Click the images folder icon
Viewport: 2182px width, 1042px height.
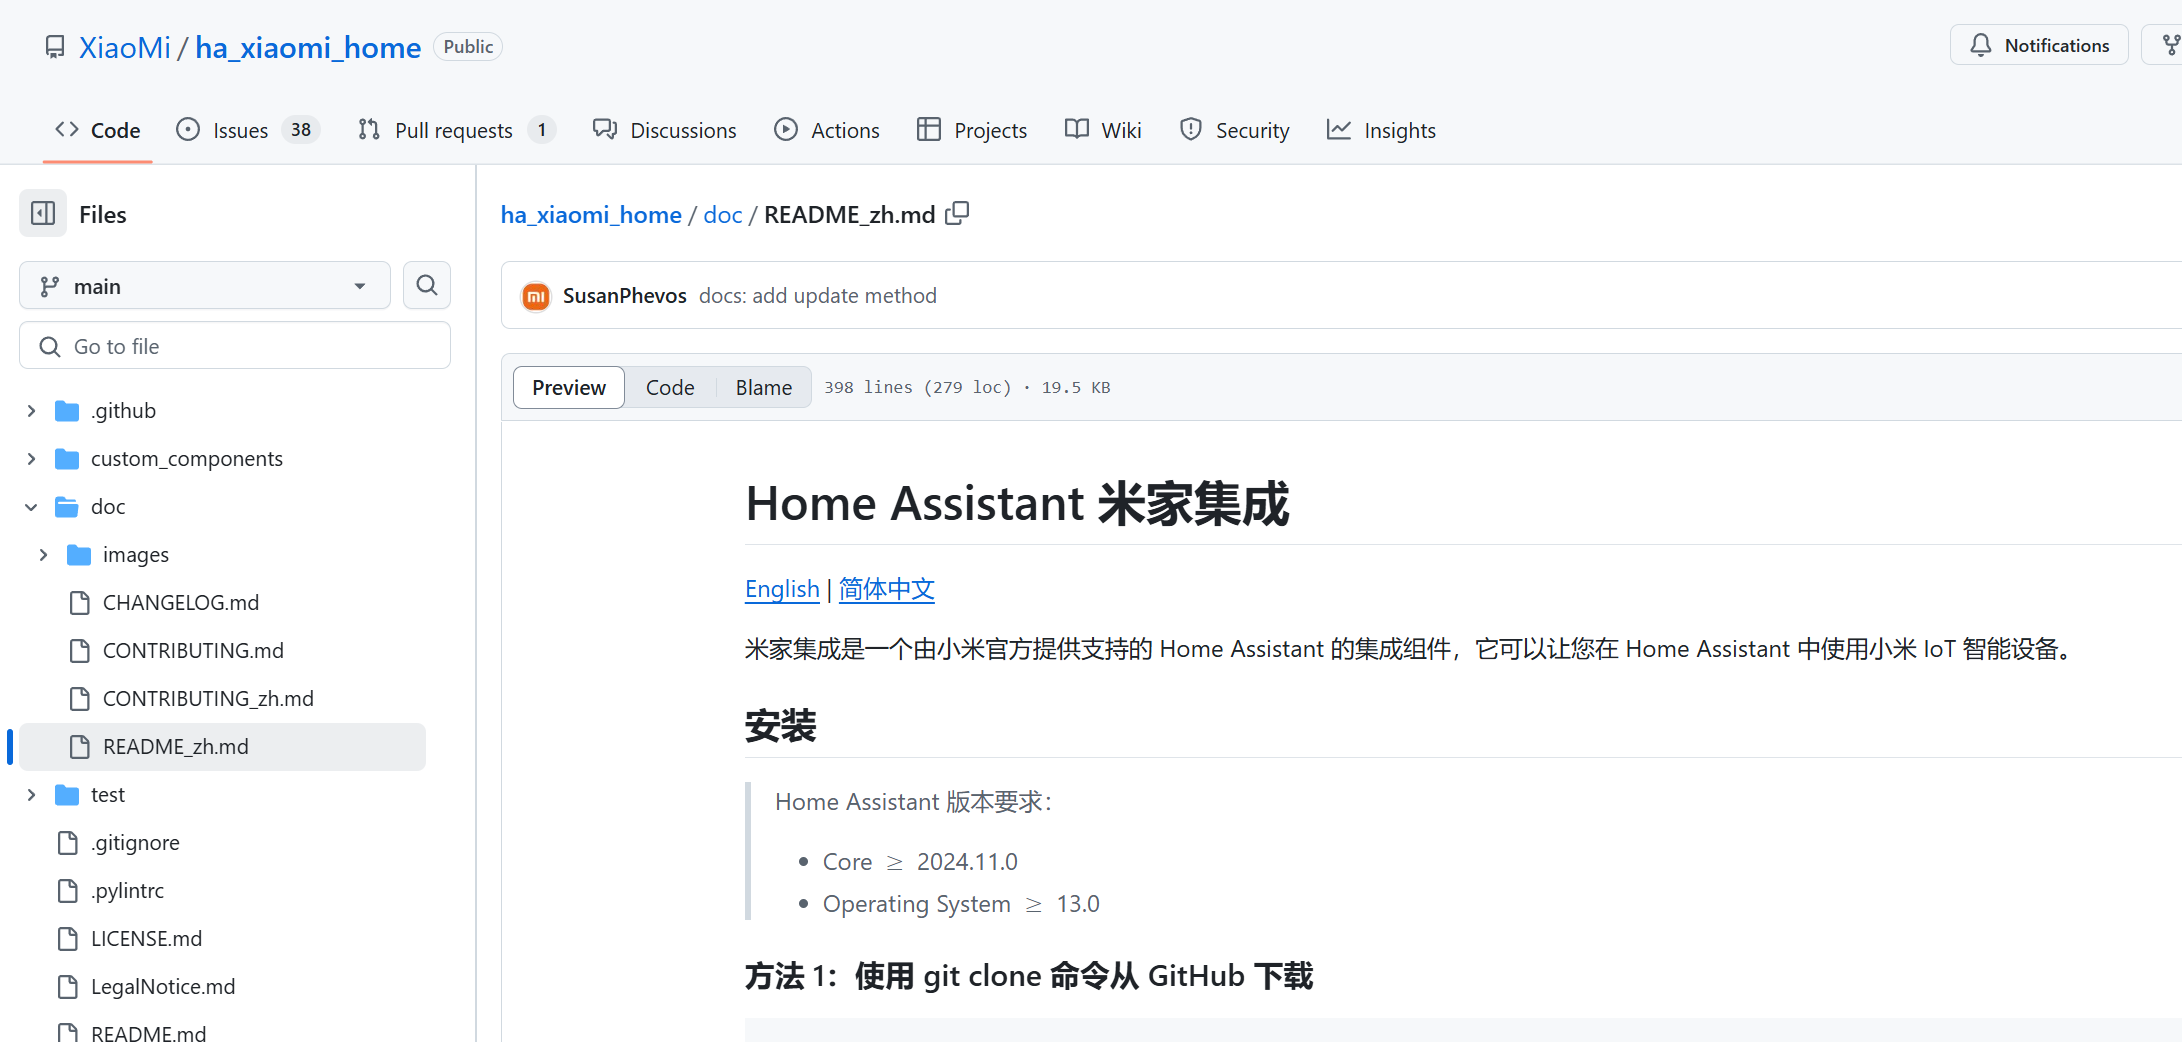(79, 555)
